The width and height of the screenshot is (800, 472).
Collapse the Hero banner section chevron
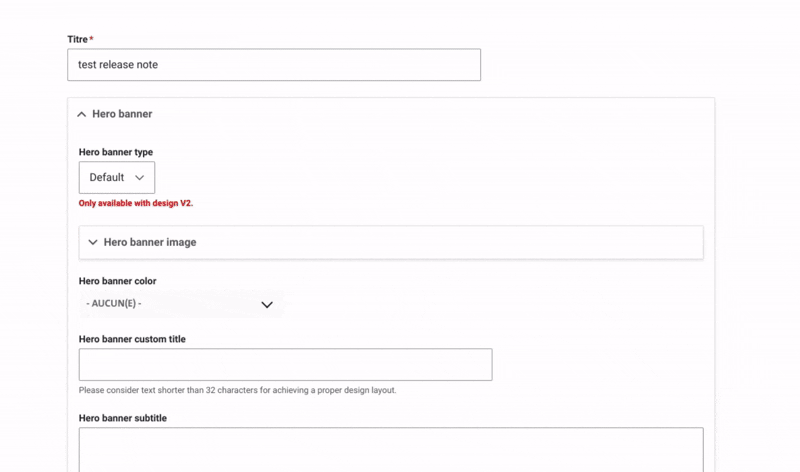pos(82,114)
